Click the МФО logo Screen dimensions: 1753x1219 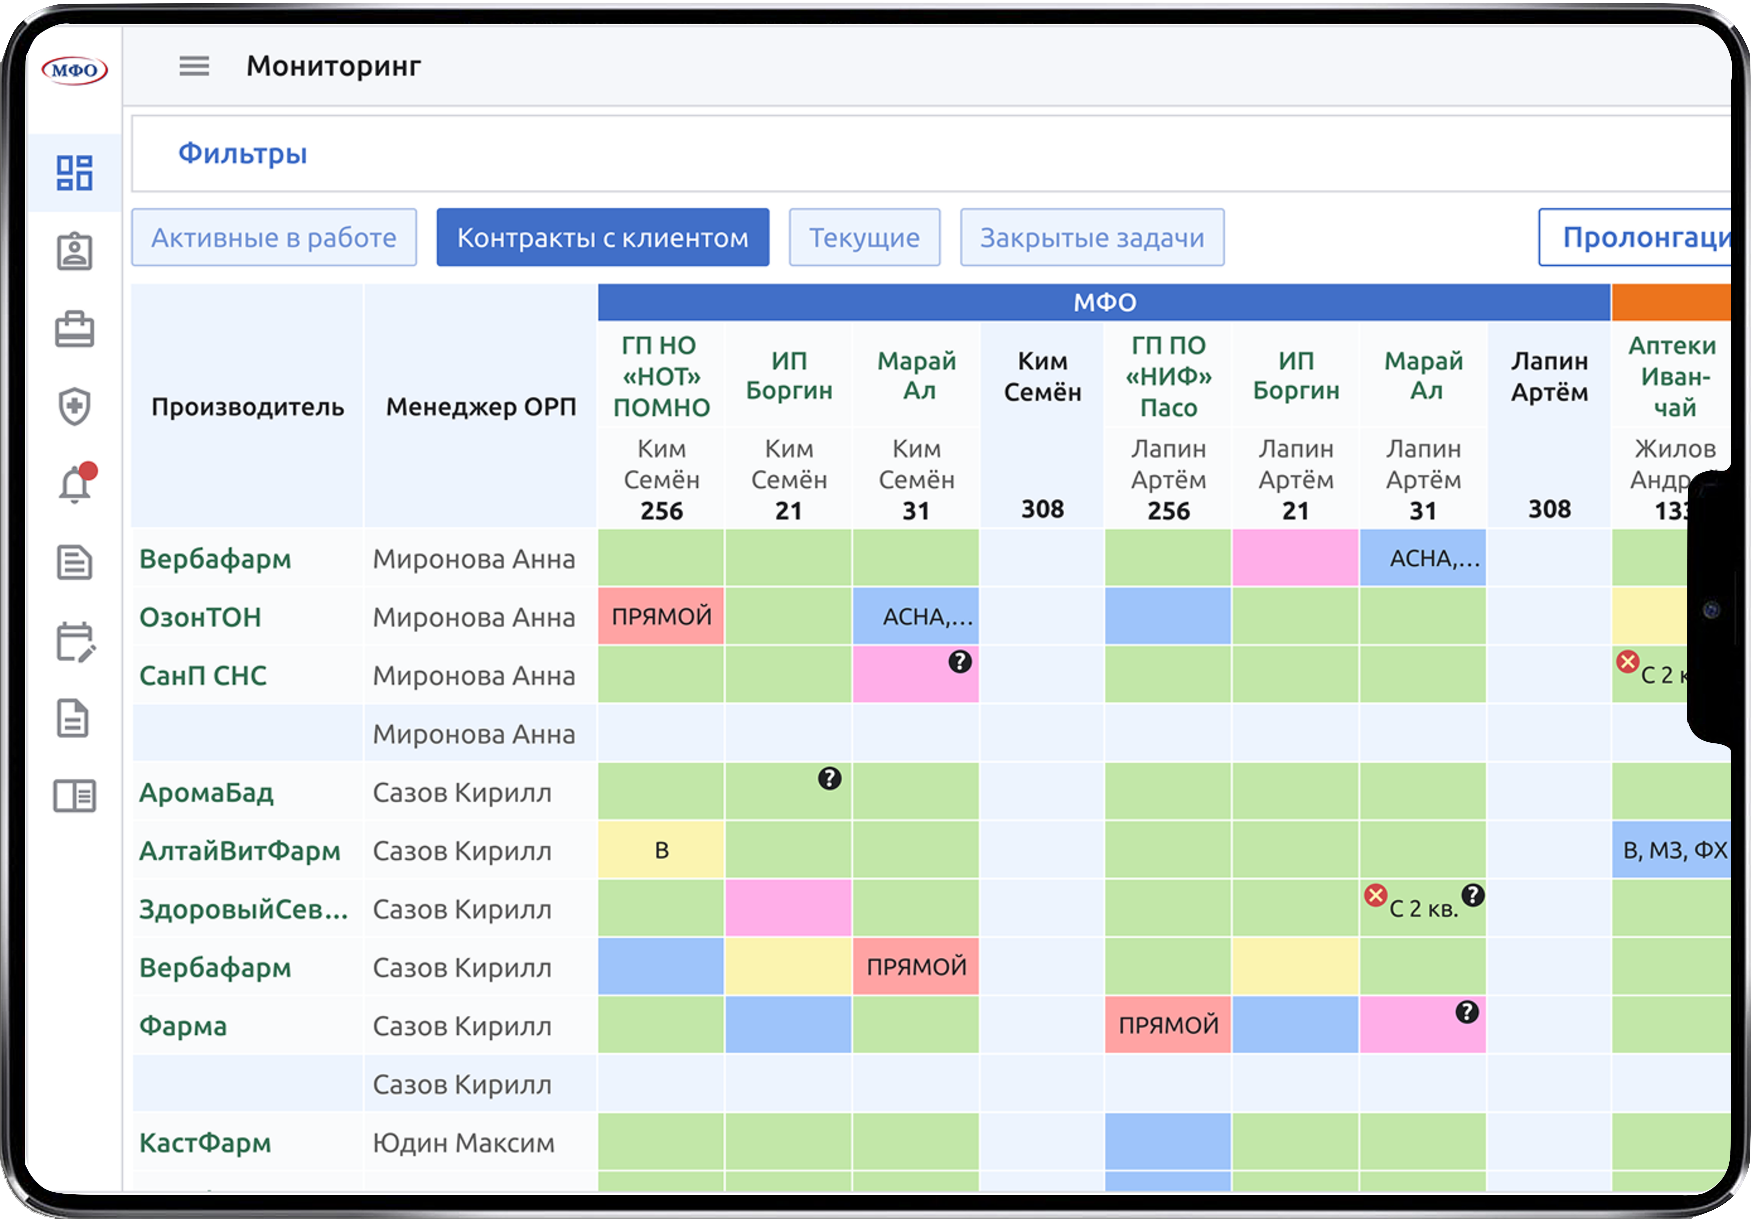74,70
